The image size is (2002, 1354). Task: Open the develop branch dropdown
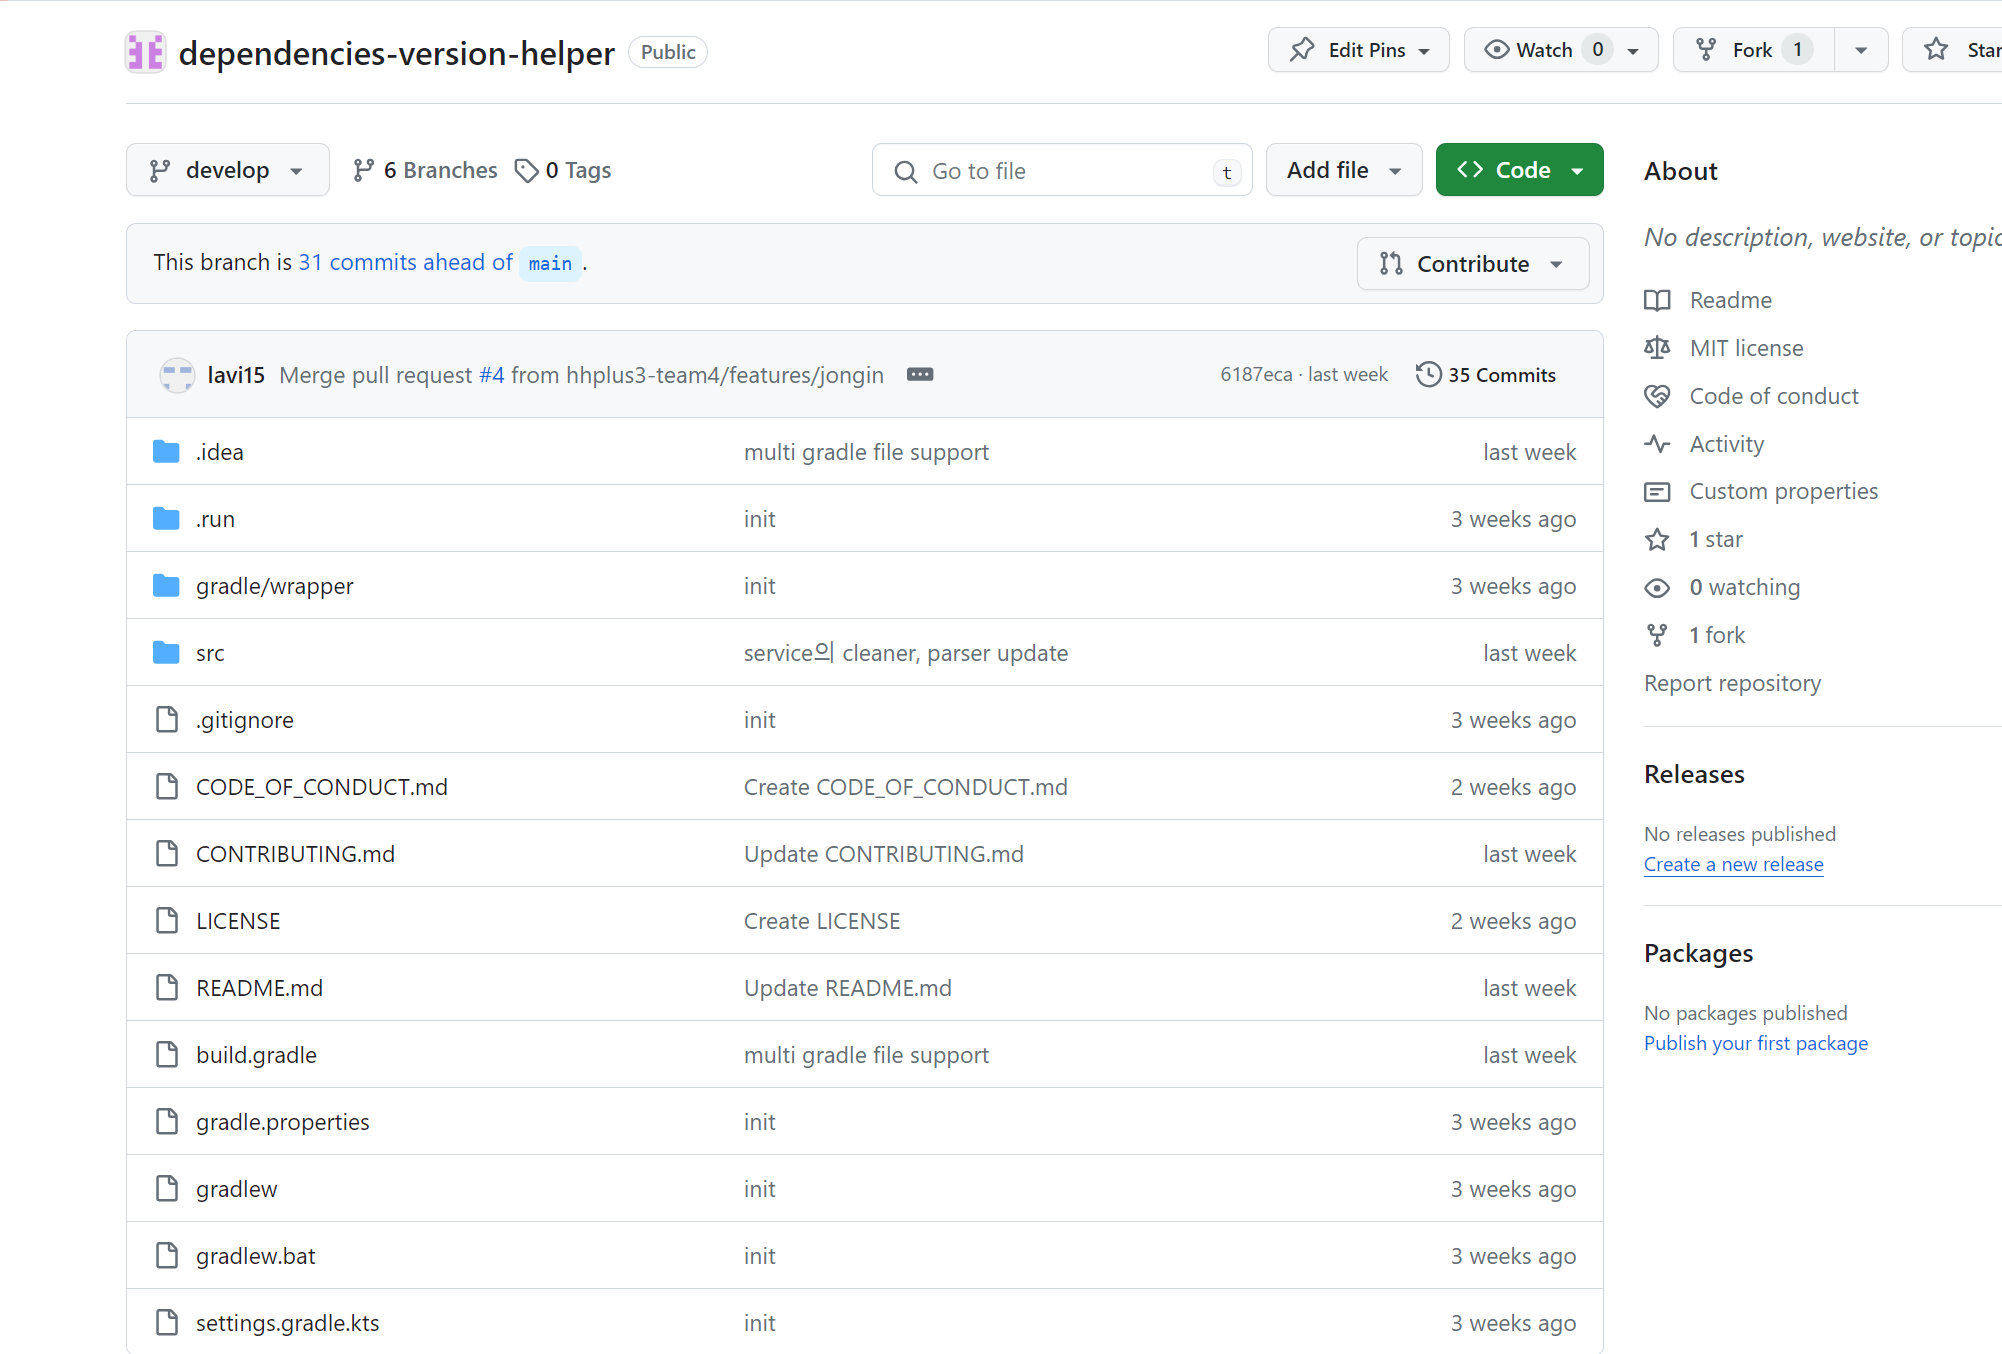tap(227, 170)
